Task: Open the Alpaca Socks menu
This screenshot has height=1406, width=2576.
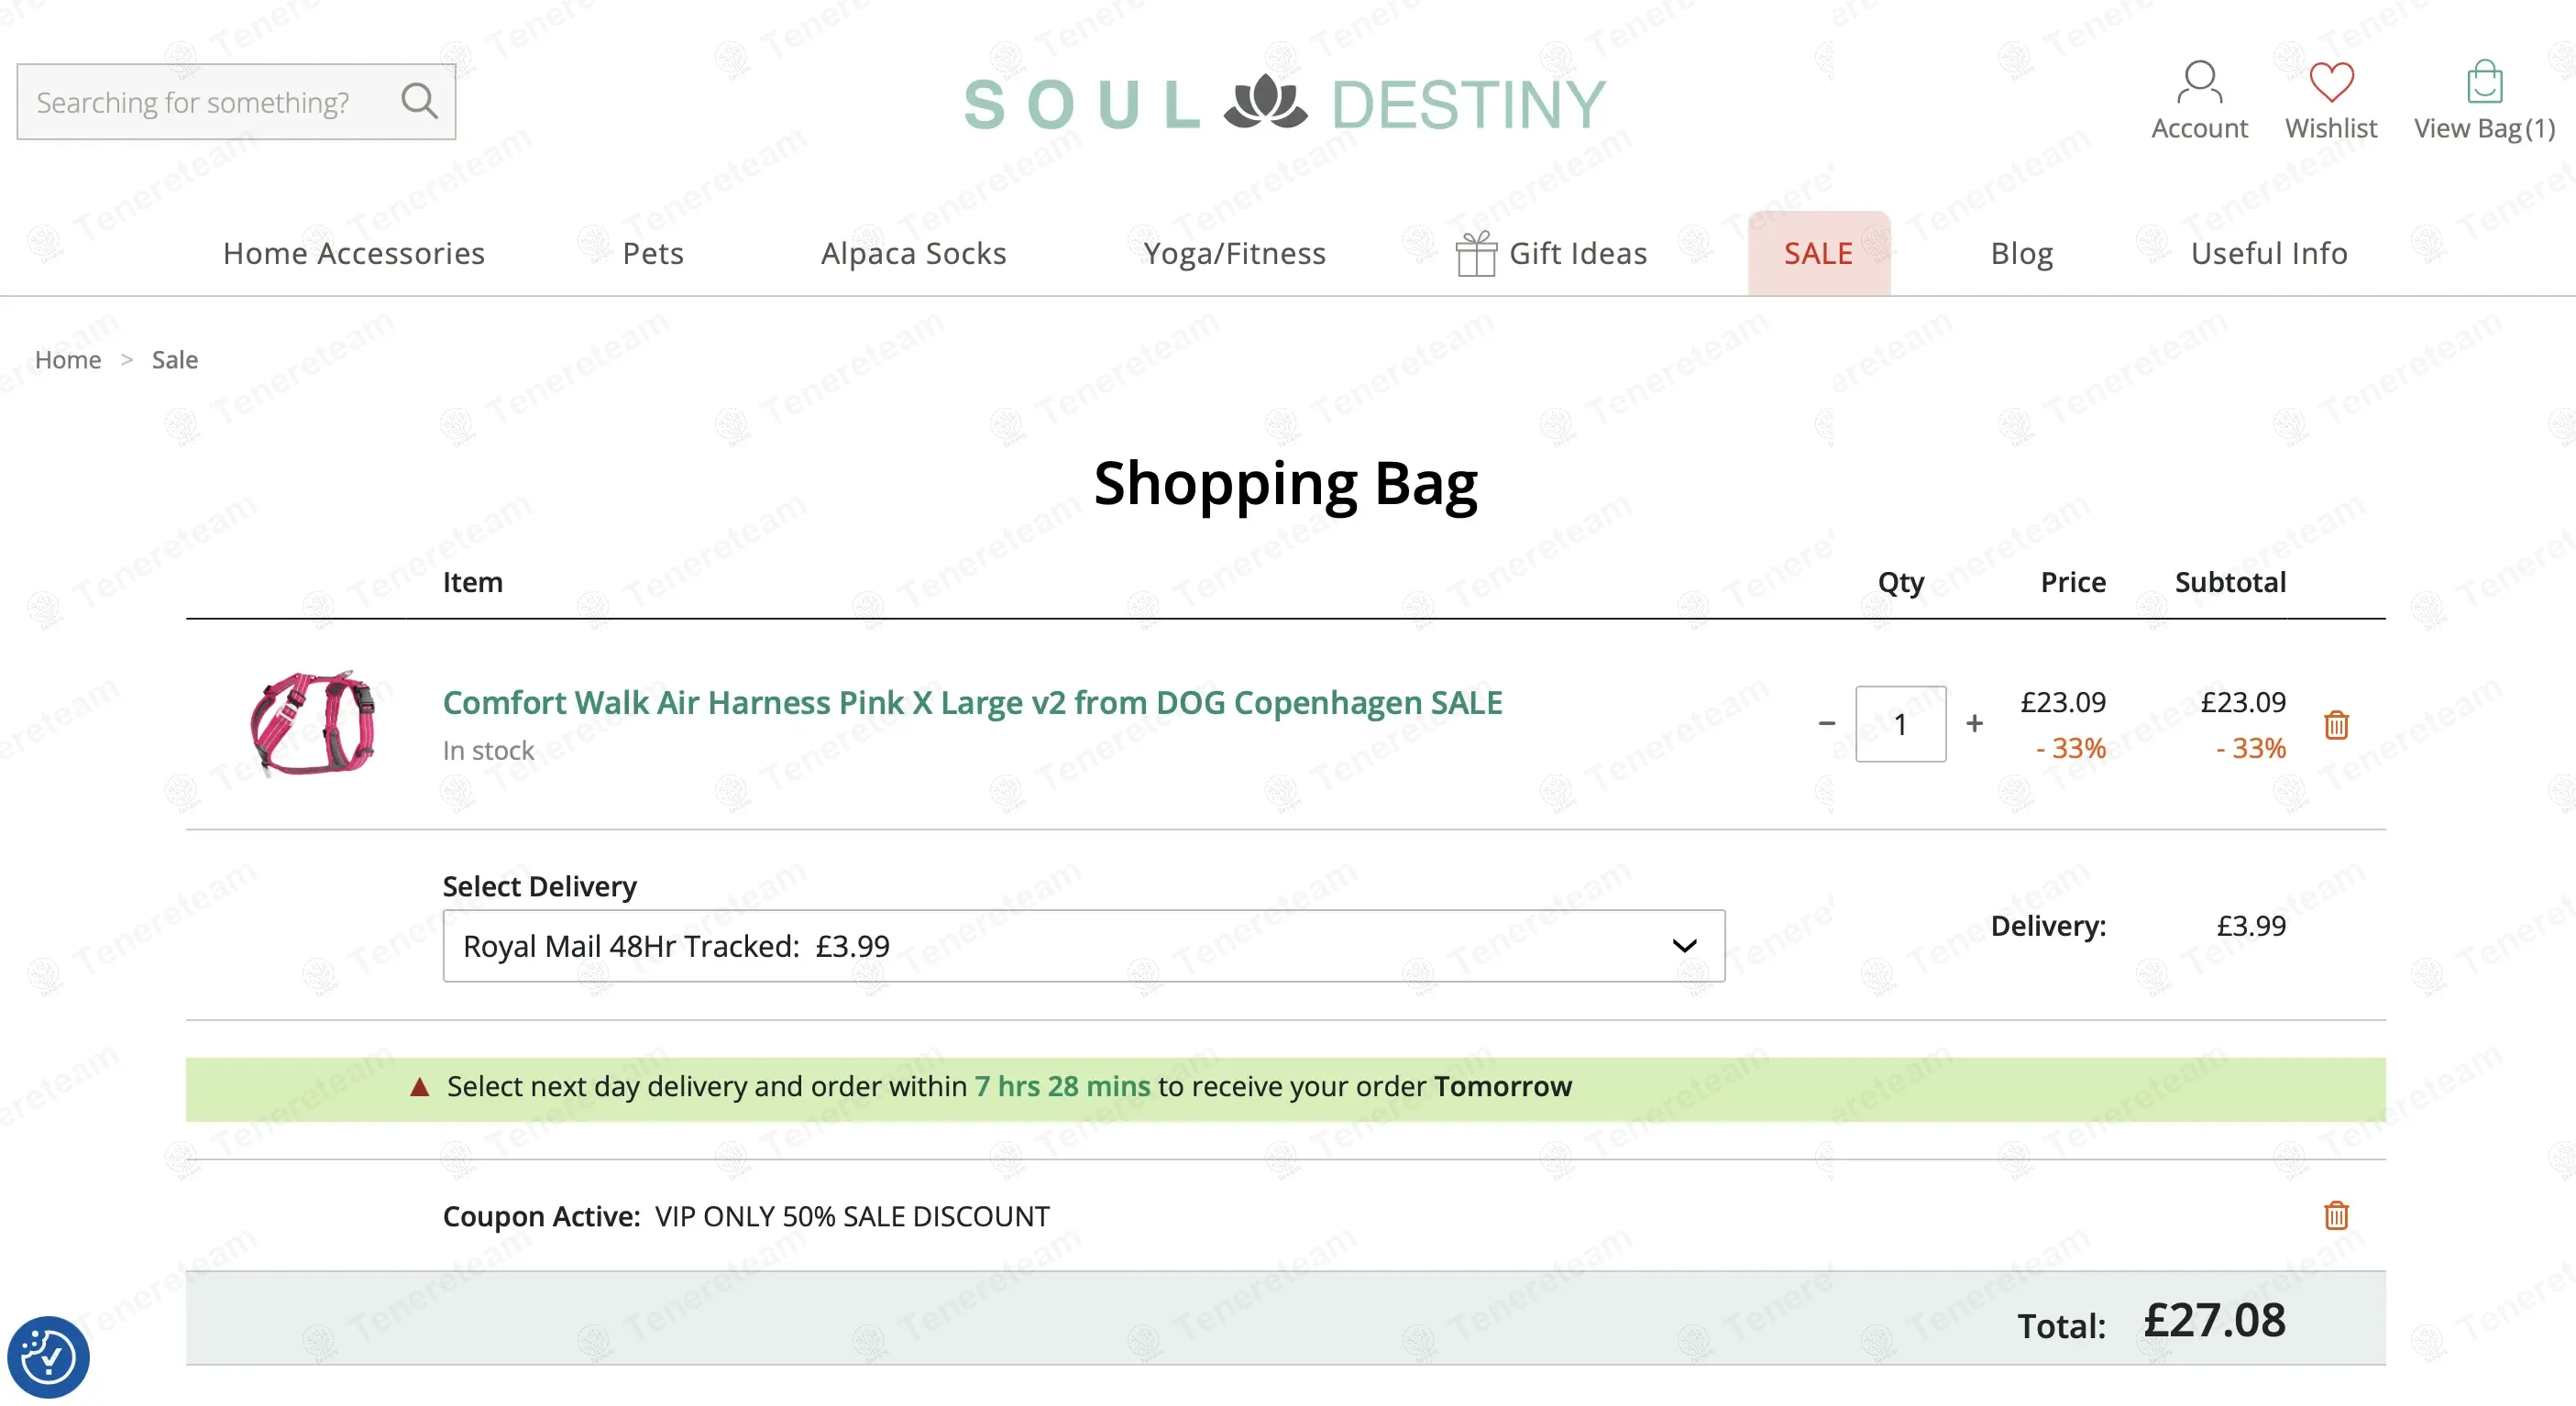Action: pos(913,253)
